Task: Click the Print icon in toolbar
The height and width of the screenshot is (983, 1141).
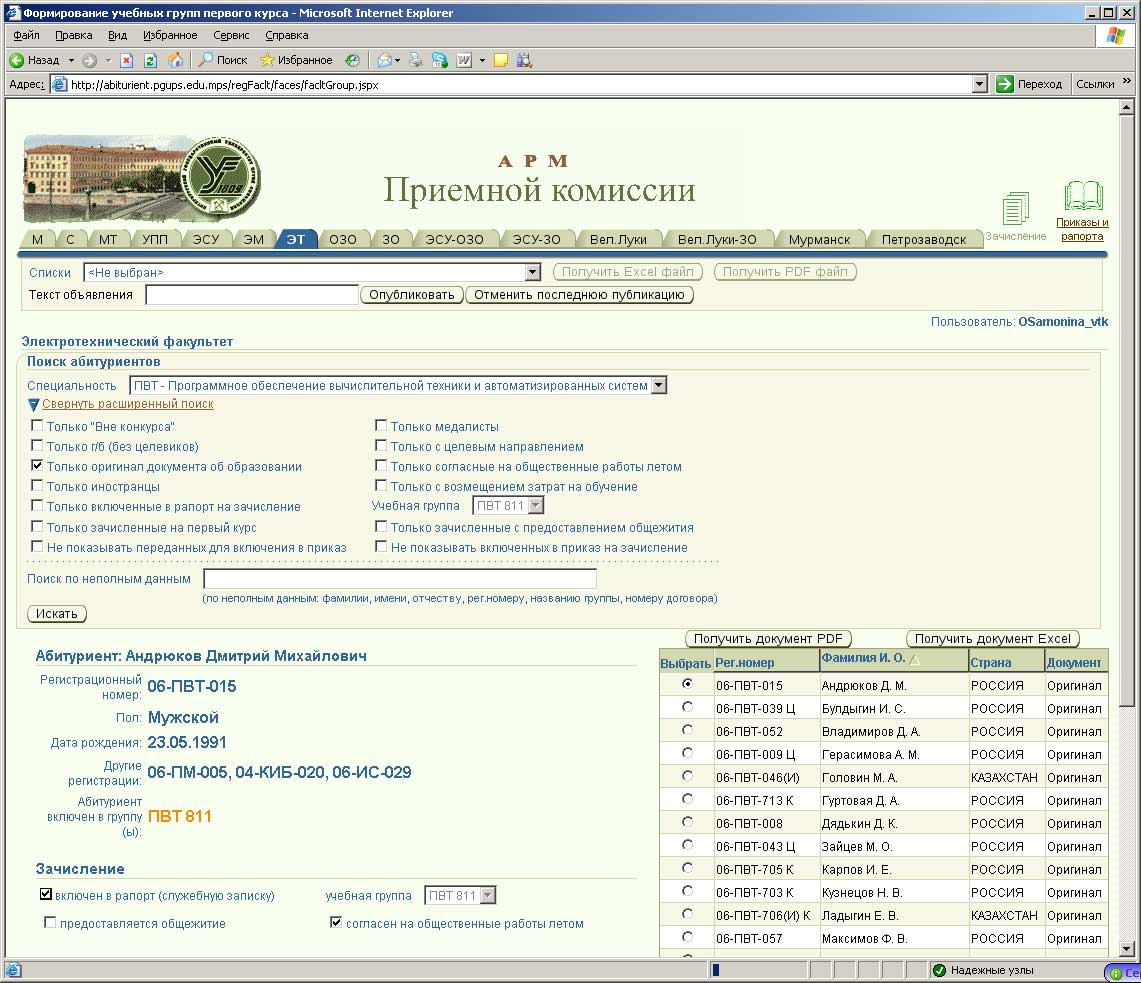Action: click(x=416, y=60)
